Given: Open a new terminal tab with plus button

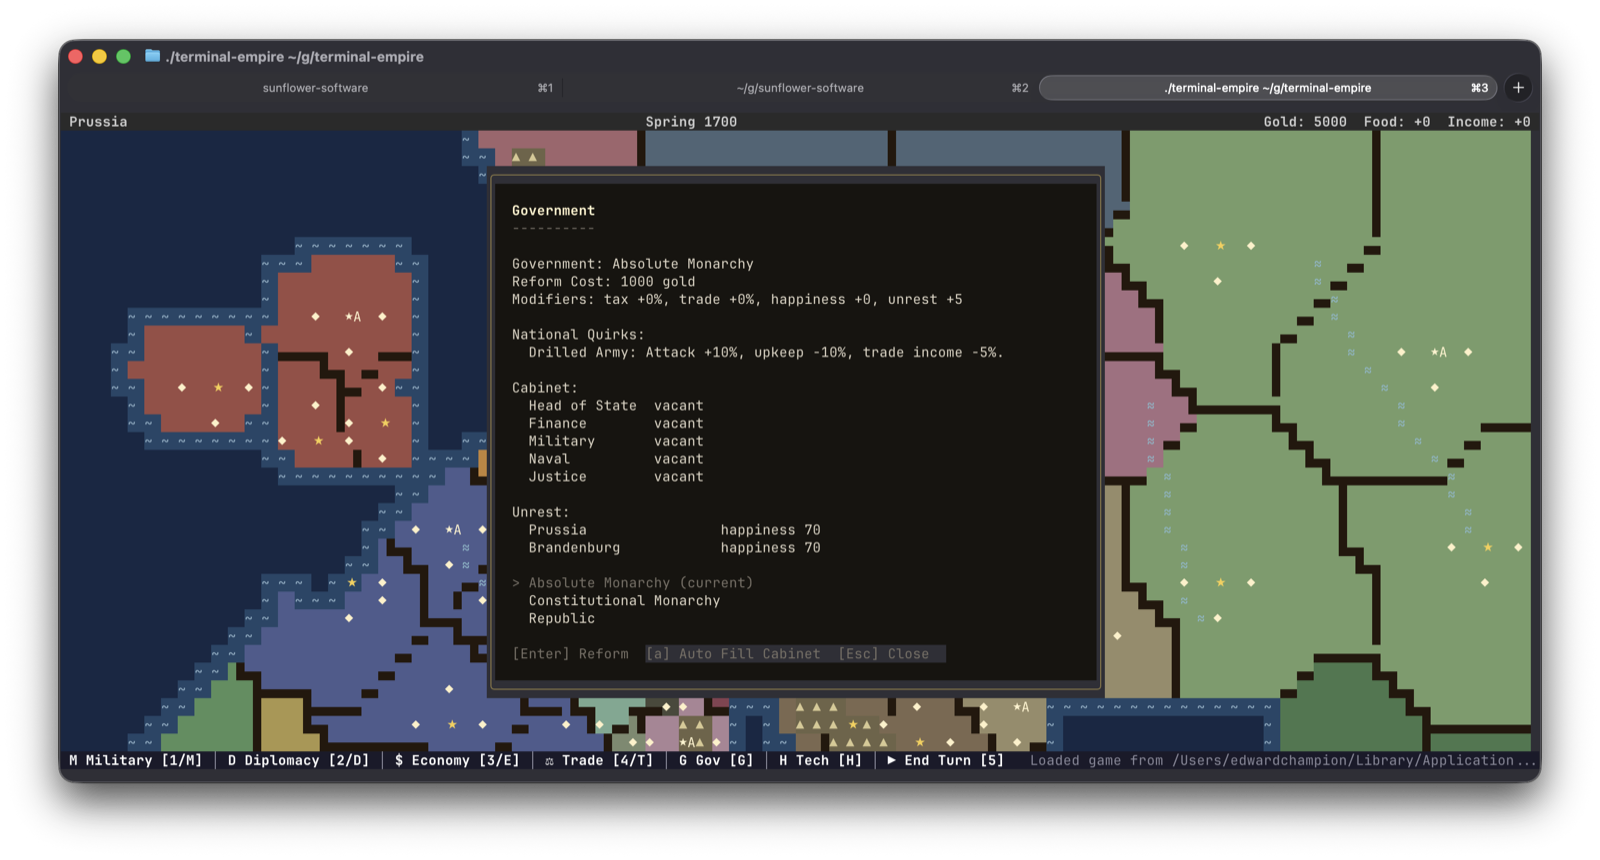Looking at the screenshot, I should click(x=1518, y=88).
